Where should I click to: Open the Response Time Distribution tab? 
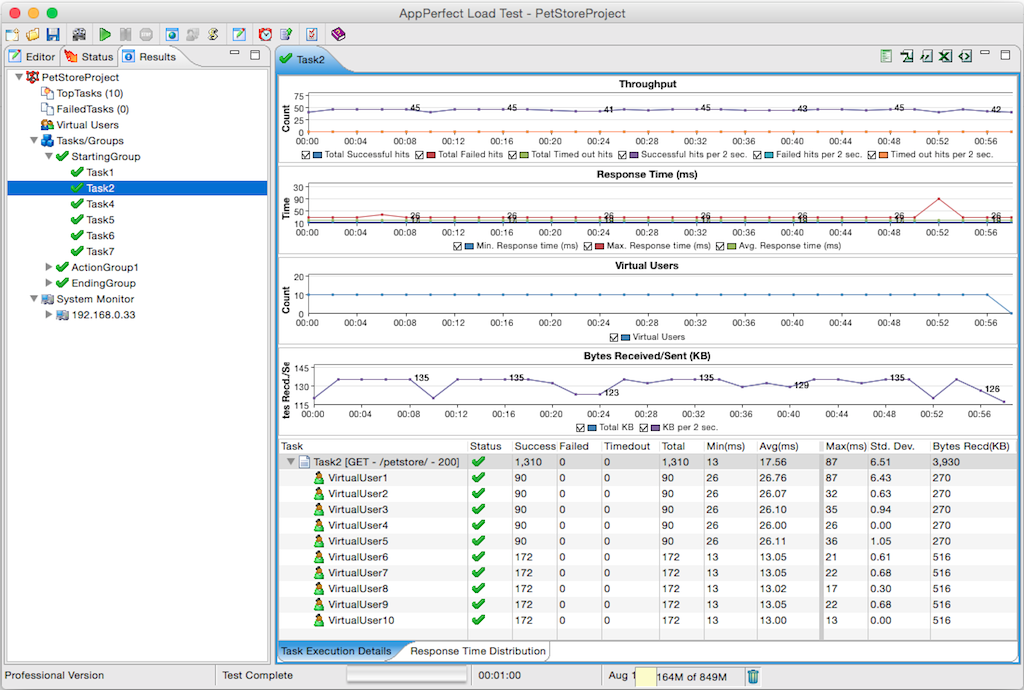[x=477, y=651]
